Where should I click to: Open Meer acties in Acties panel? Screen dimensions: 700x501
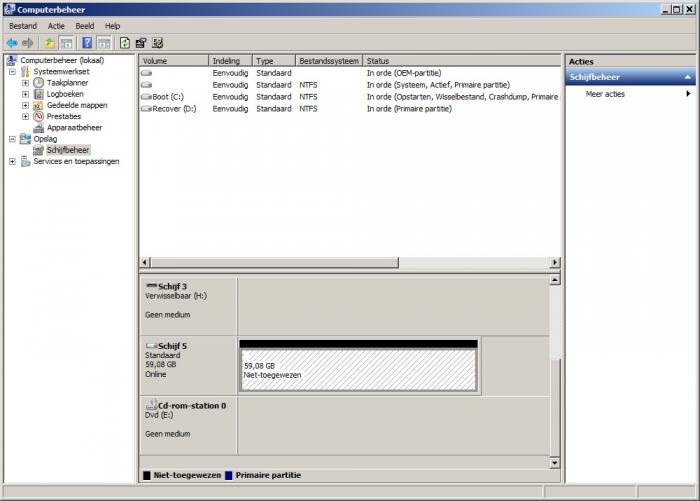click(605, 94)
